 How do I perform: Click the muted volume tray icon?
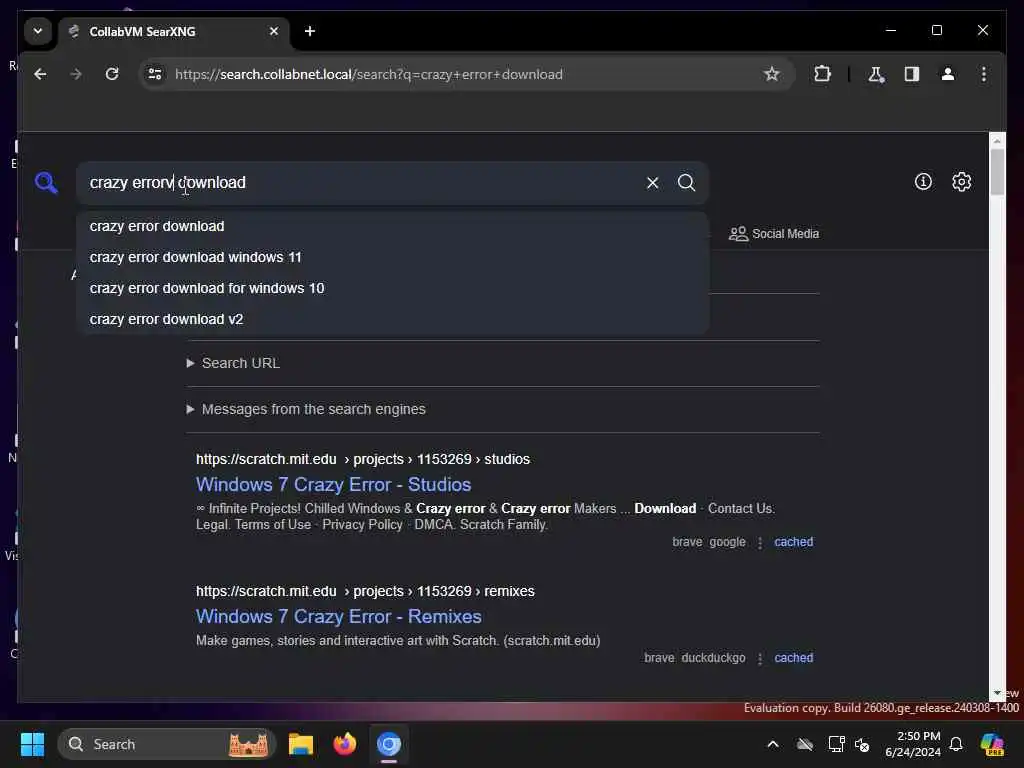tap(862, 744)
